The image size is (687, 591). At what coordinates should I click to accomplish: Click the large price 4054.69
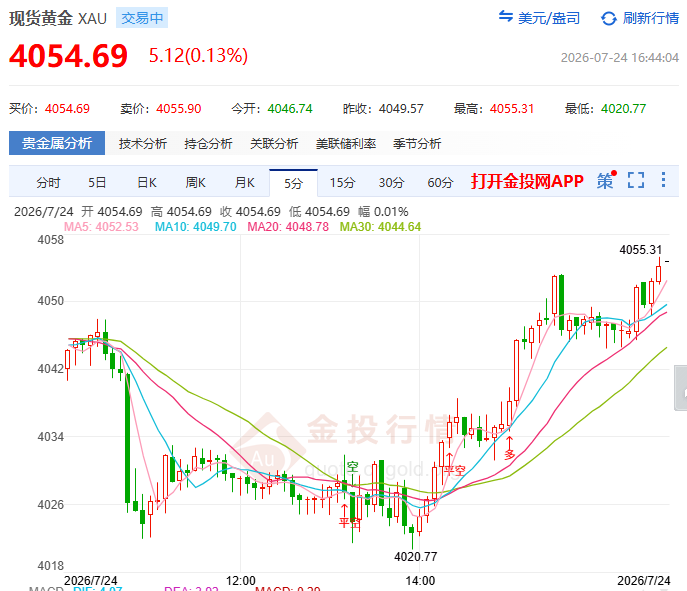(68, 56)
